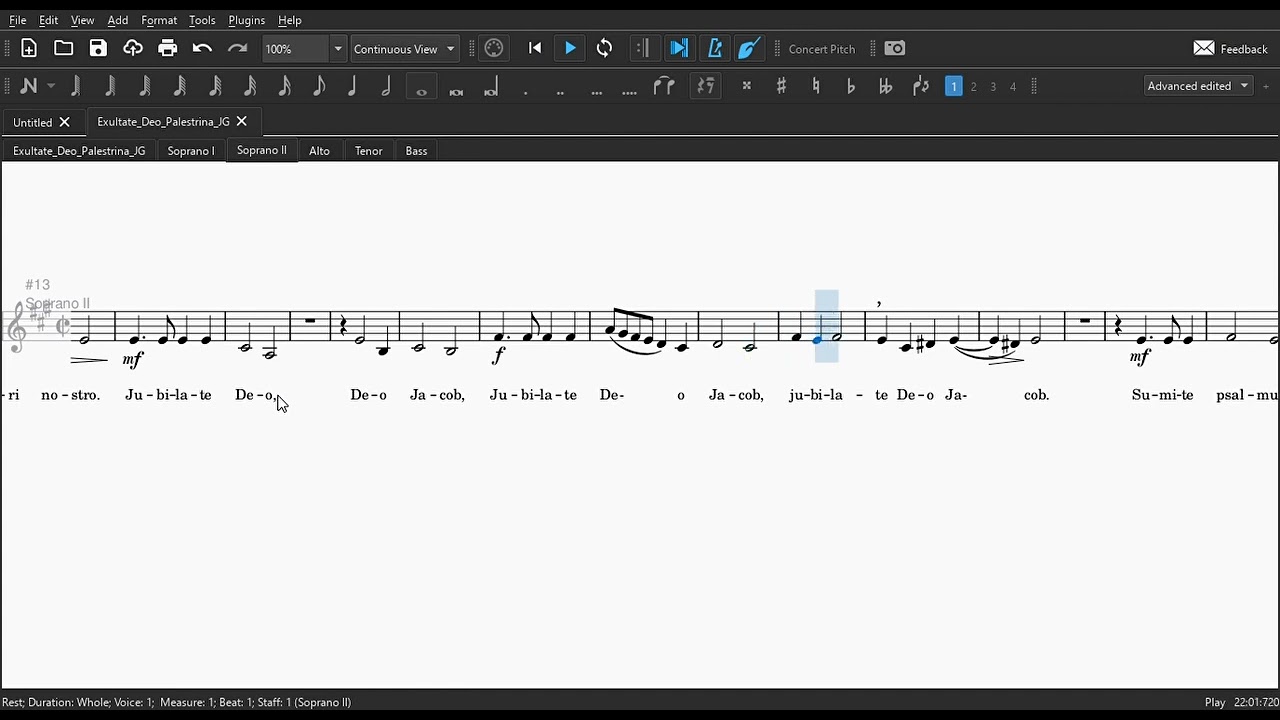
Task: Open the Soprano I part tab
Action: click(x=191, y=151)
